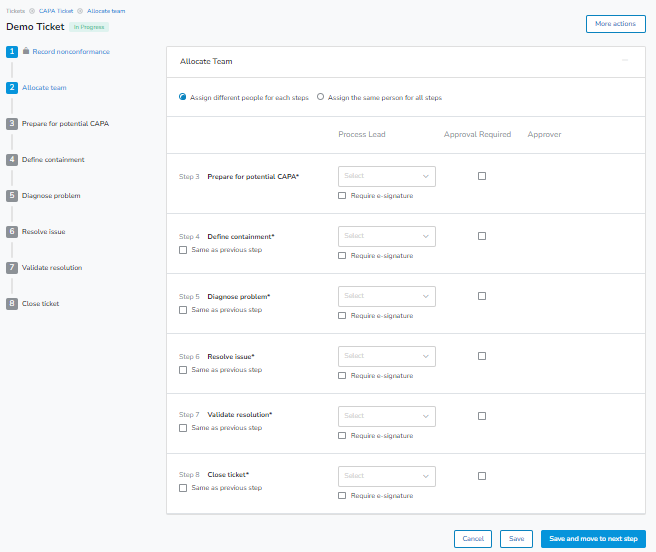
Task: Click the step 2 number badge
Action: [12, 87]
